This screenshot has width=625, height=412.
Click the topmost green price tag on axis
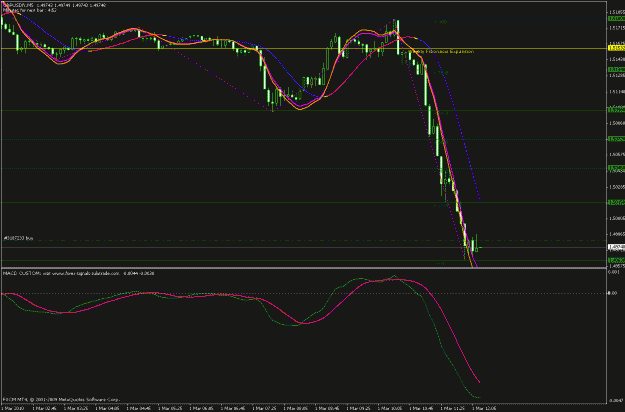(616, 19)
